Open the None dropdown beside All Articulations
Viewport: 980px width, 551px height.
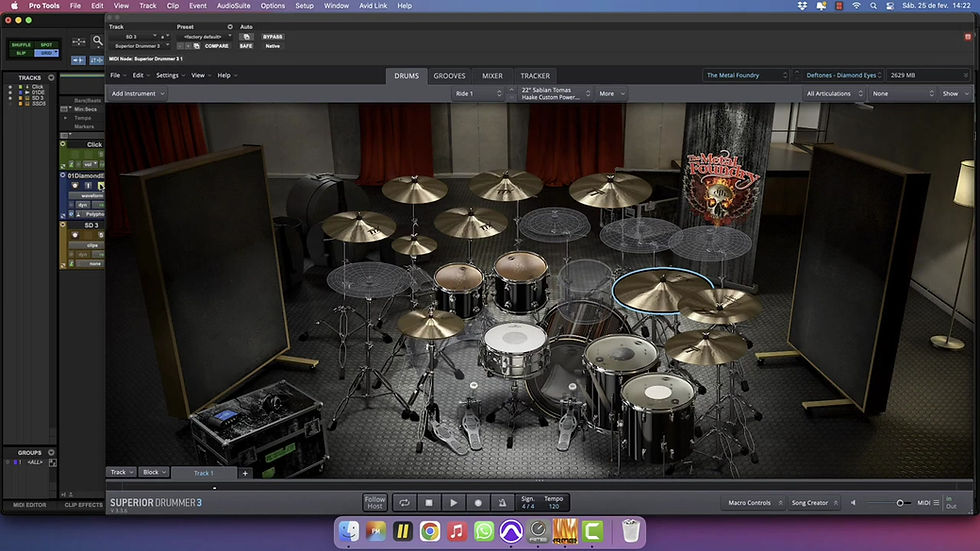coord(902,93)
